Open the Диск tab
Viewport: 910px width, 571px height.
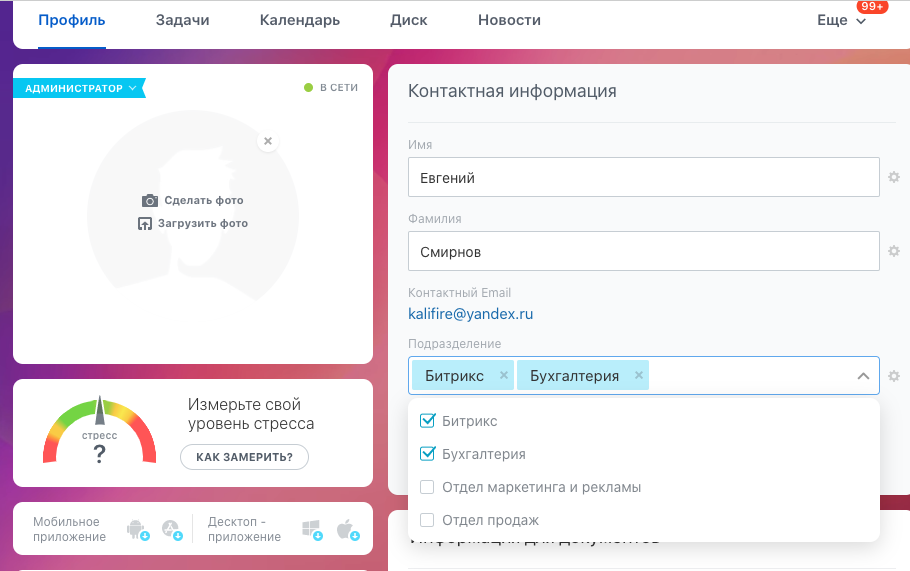click(409, 20)
